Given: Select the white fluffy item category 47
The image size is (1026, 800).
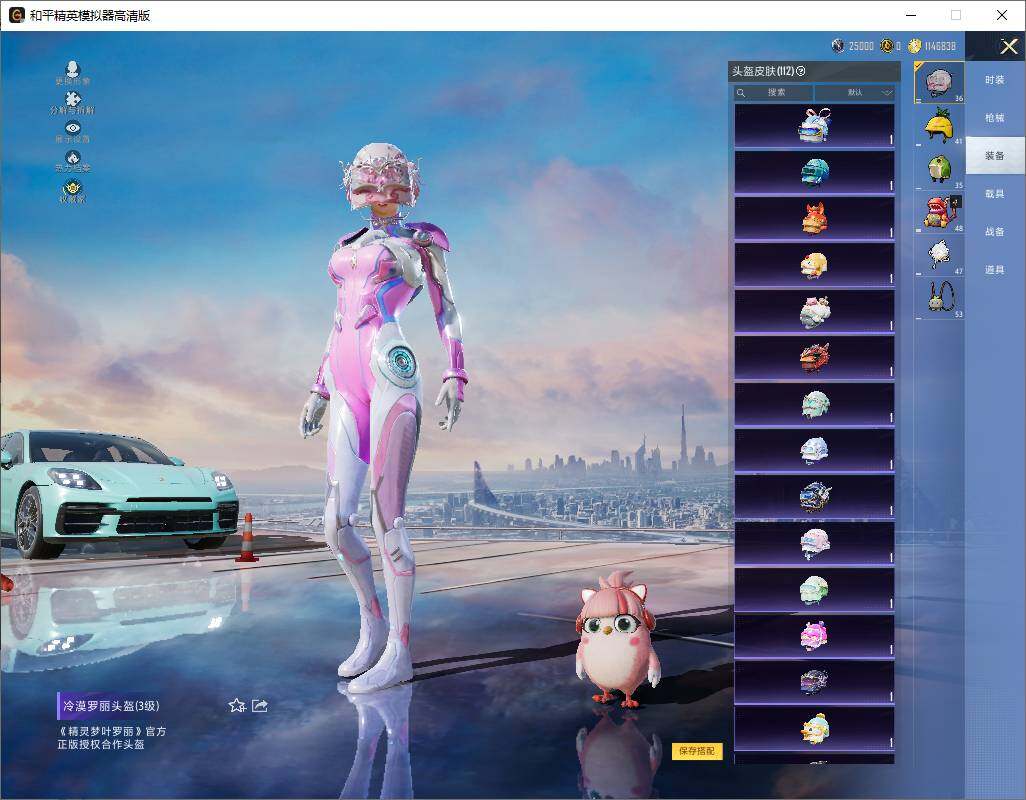Looking at the screenshot, I should (x=939, y=255).
